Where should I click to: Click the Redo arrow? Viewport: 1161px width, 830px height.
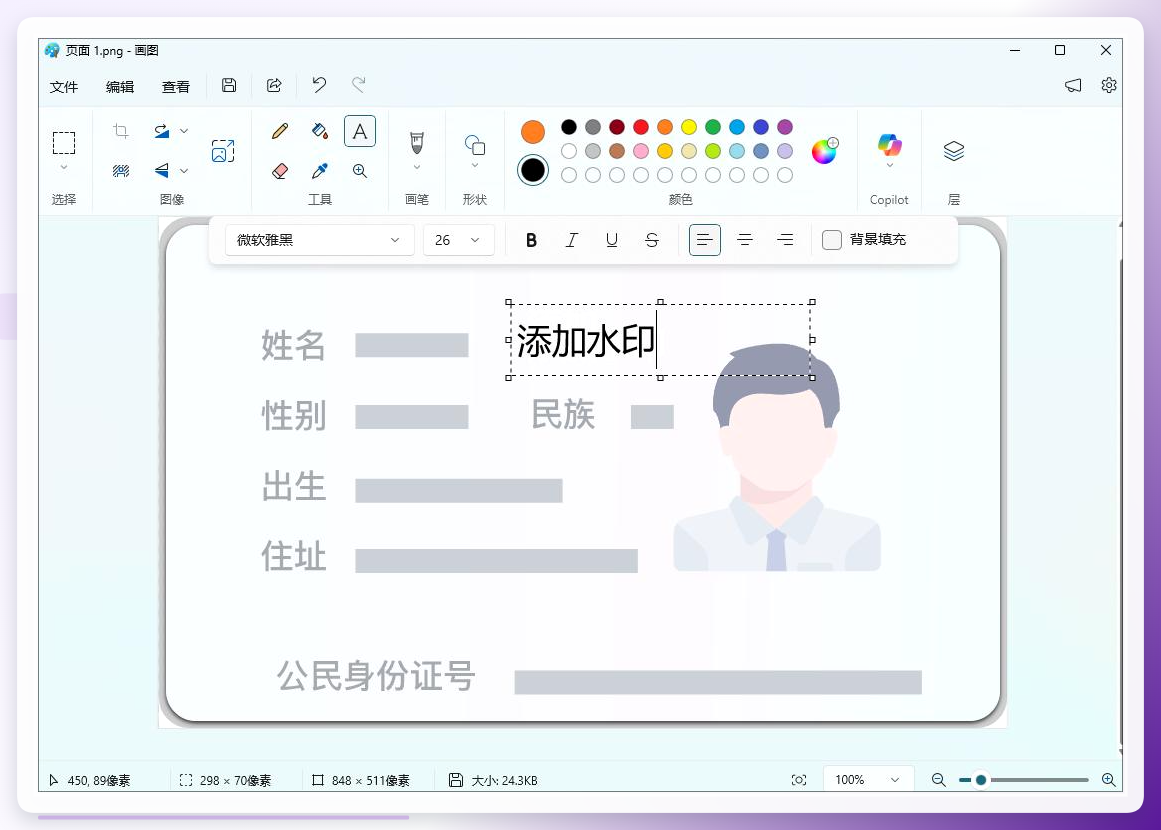[x=358, y=85]
